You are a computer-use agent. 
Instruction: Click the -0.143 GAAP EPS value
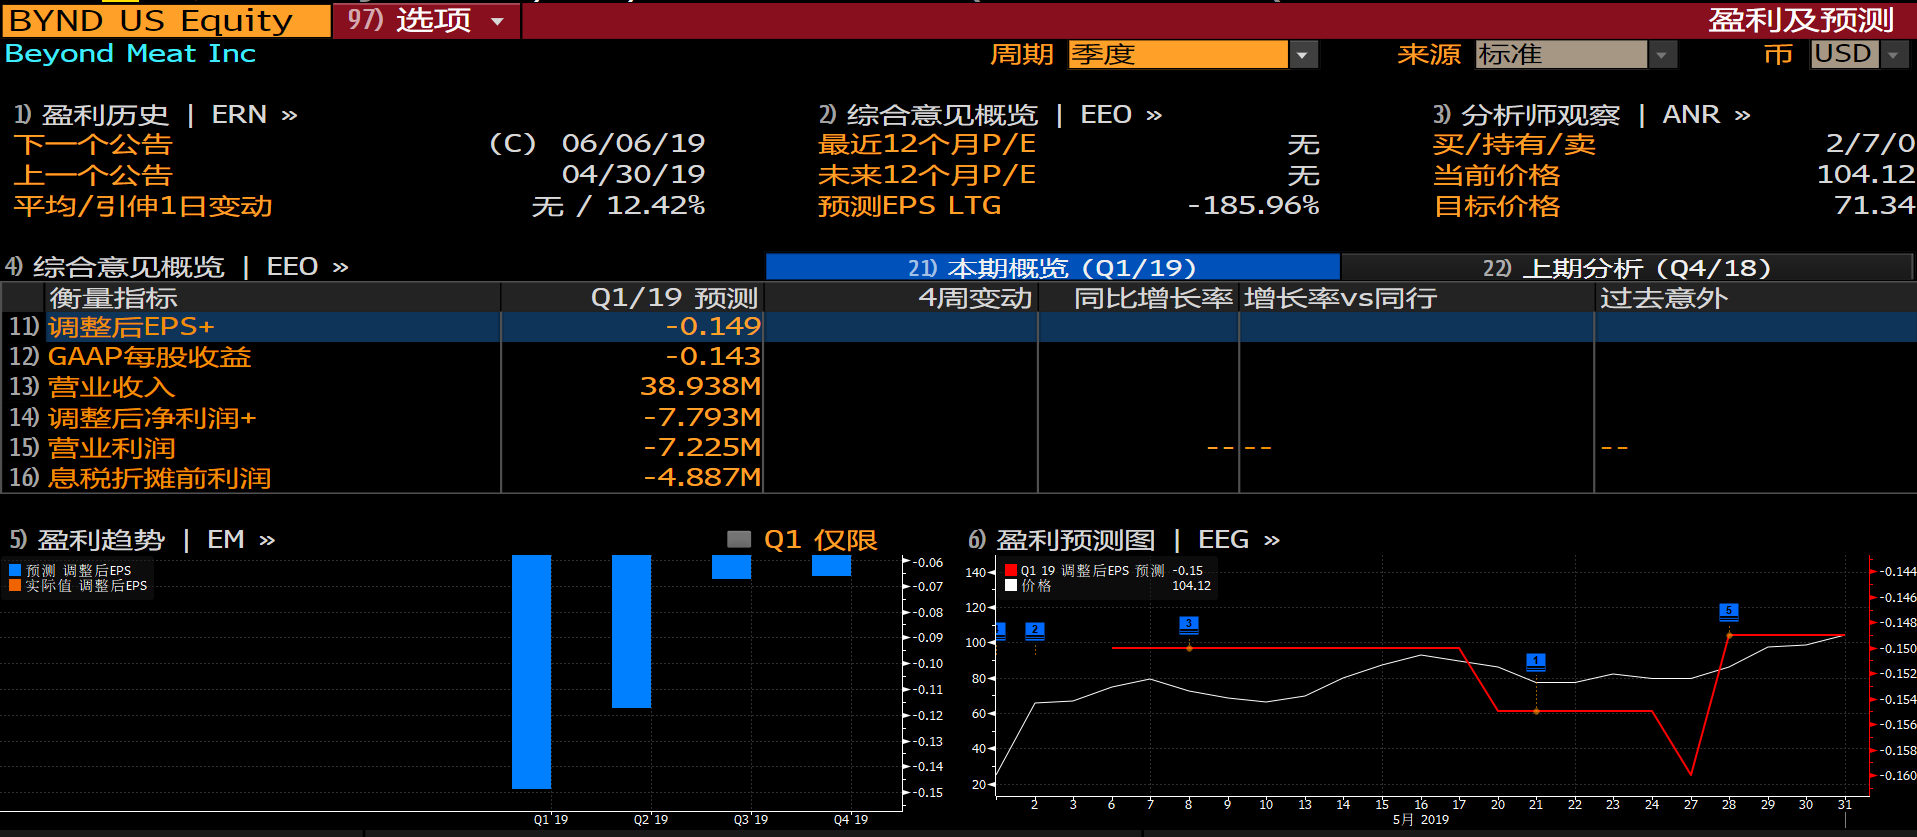click(x=713, y=357)
